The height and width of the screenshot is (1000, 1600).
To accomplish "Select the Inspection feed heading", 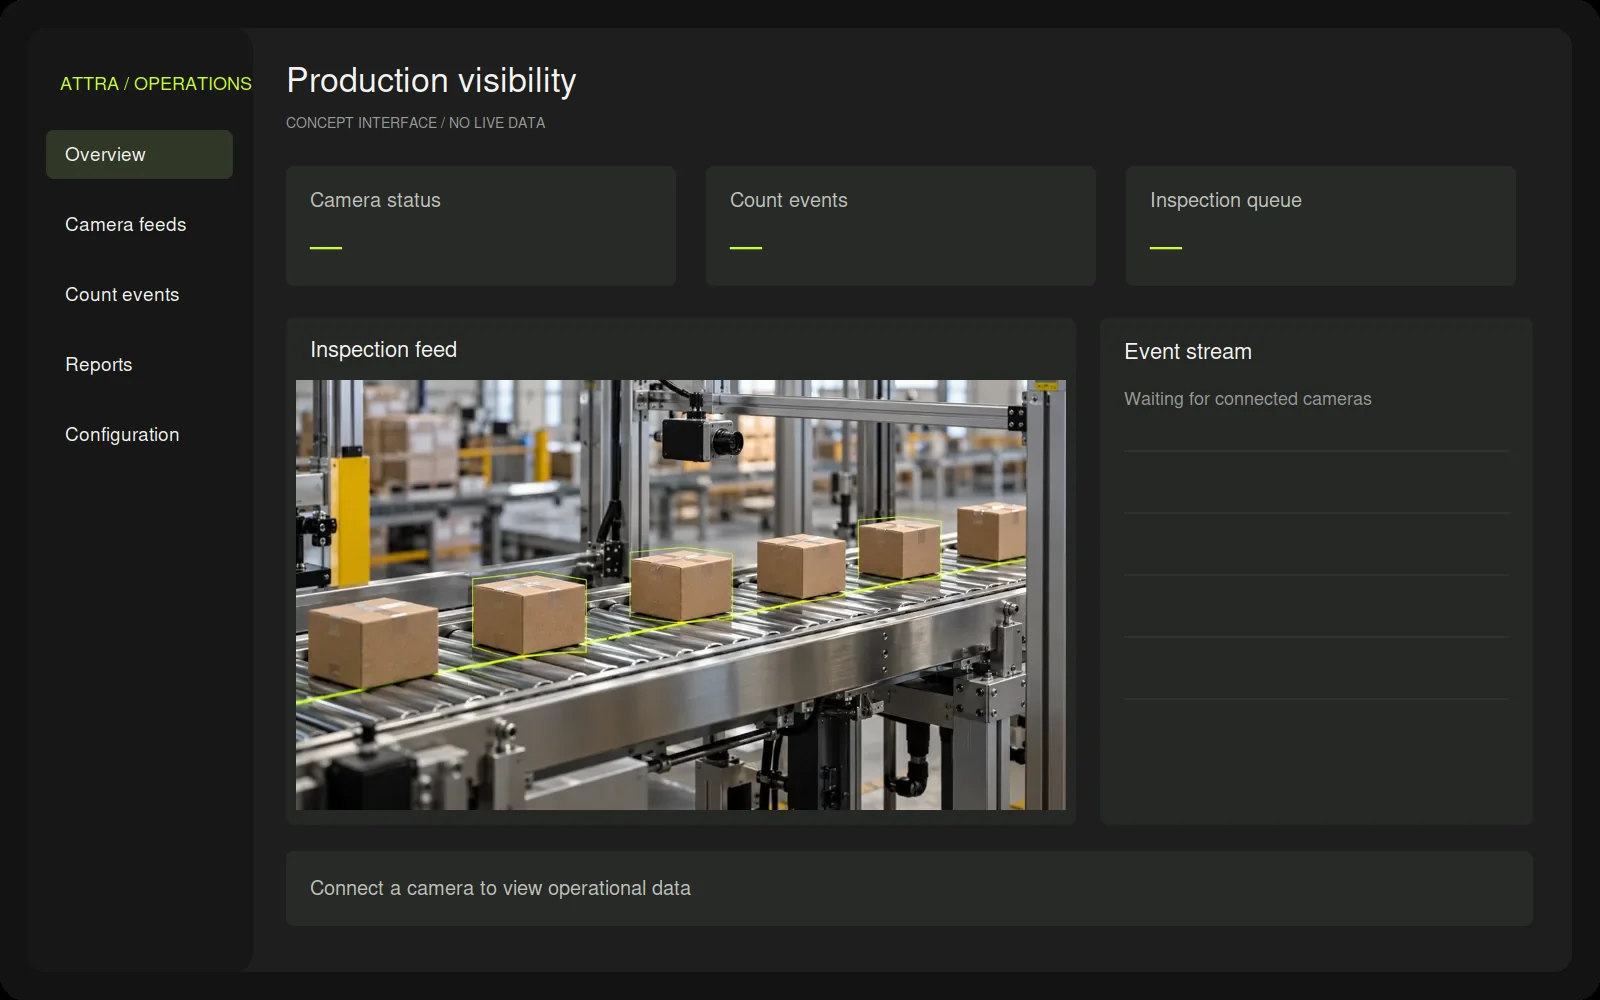I will coord(383,350).
